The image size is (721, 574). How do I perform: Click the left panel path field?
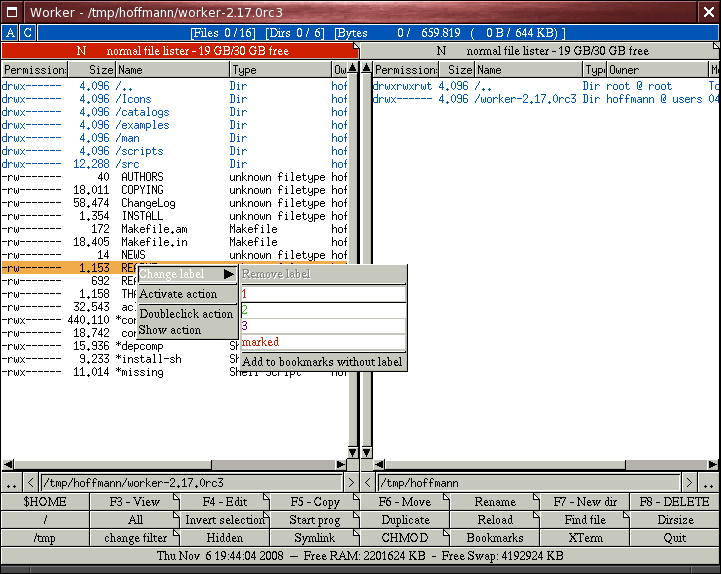[x=190, y=483]
